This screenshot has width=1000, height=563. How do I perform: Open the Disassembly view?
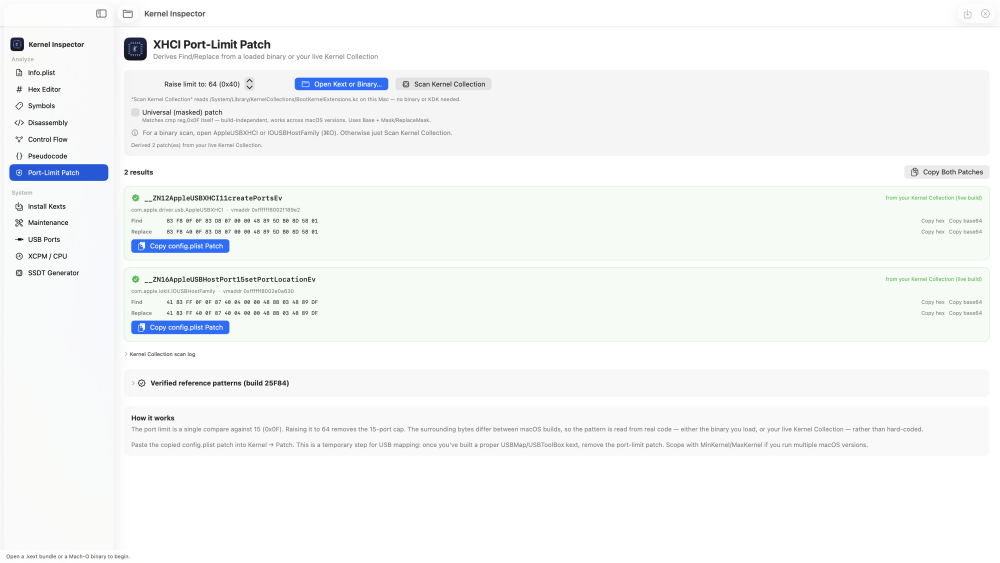pyautogui.click(x=59, y=122)
